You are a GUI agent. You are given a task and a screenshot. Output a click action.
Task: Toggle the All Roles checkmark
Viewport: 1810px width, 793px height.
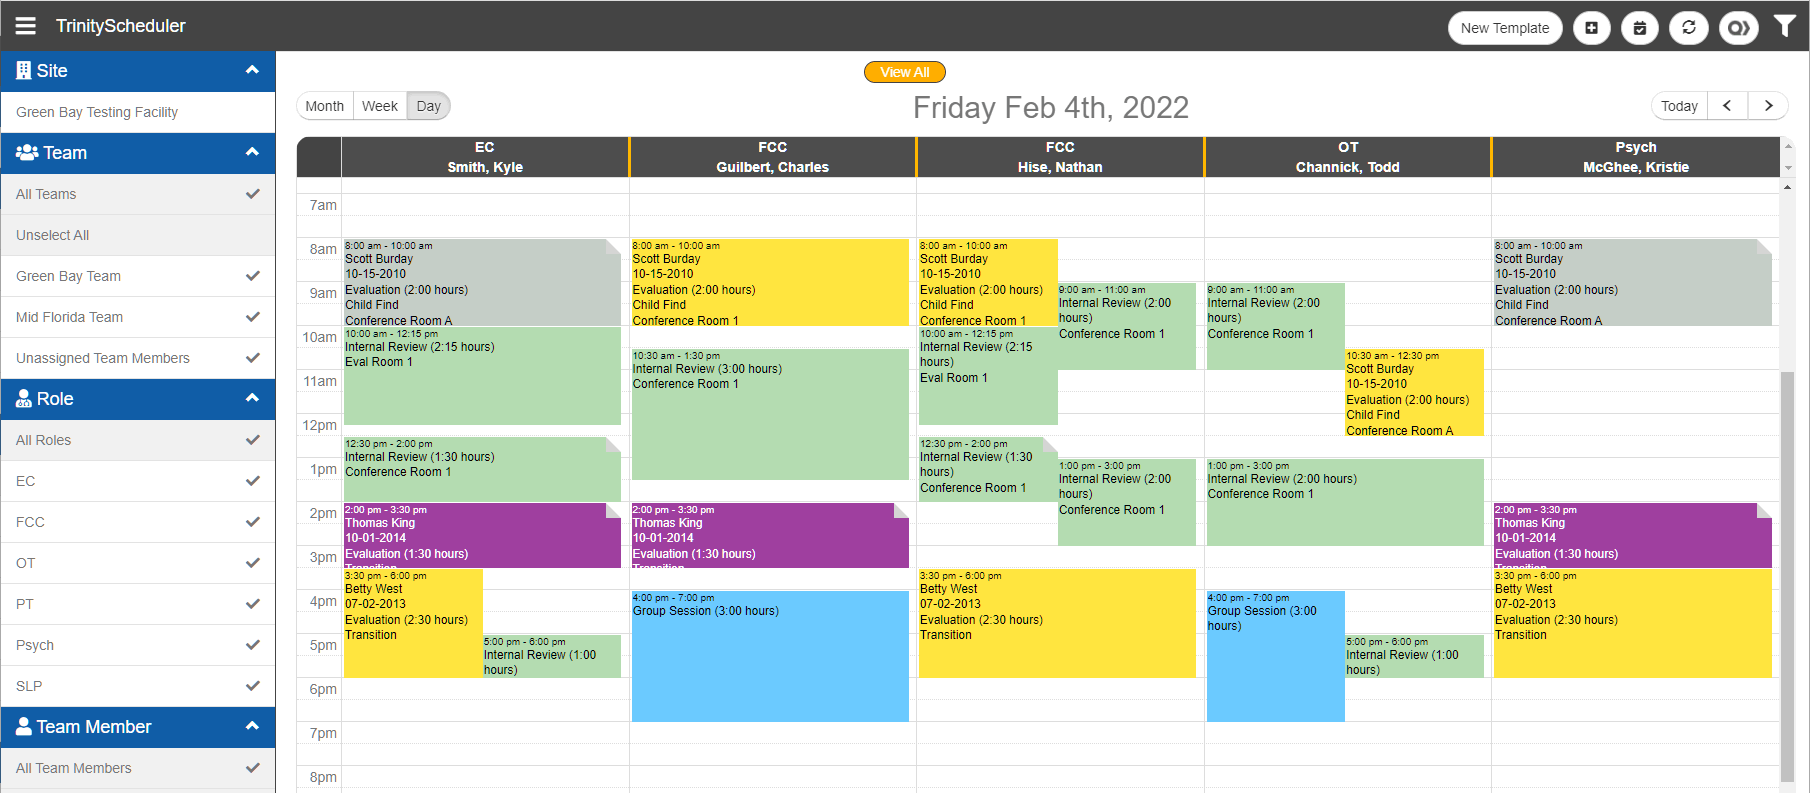coord(252,440)
